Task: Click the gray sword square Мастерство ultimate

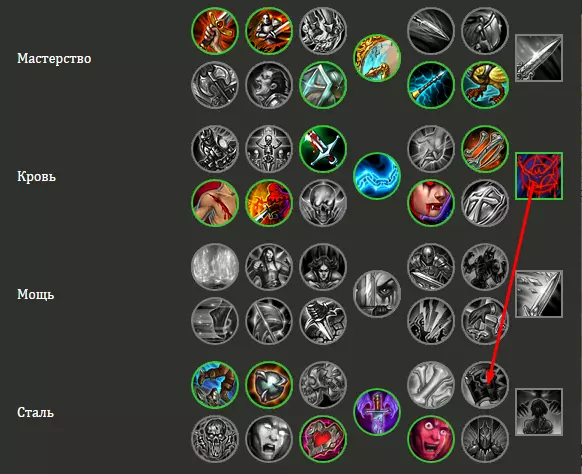Action: (x=539, y=58)
